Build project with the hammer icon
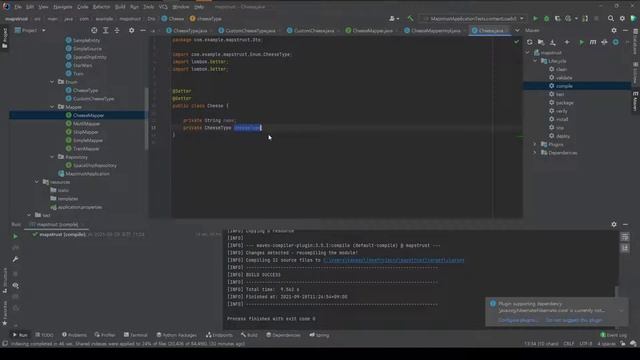The width and height of the screenshot is (640, 360). (x=410, y=18)
